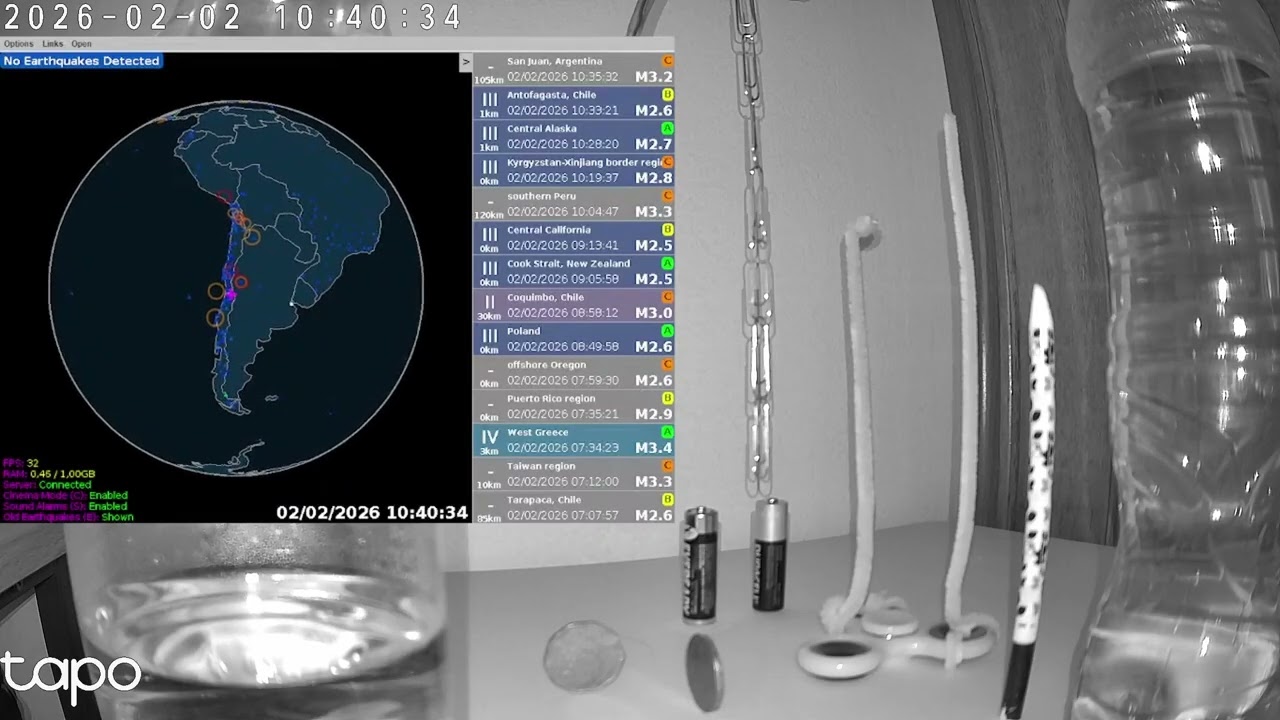The image size is (1280, 720).
Task: Click intensity III icon on Kyrgyzstan-Xinjiang row
Action: (489, 167)
